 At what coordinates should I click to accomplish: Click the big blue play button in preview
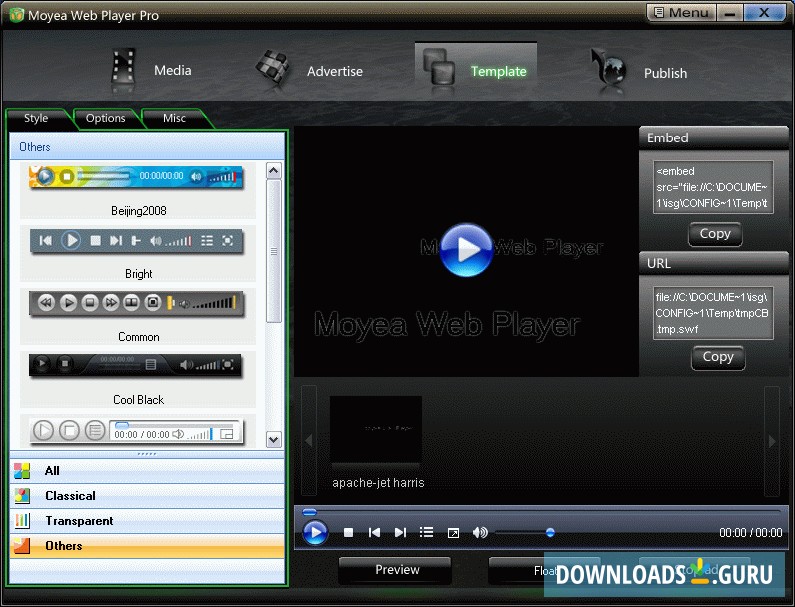tap(466, 249)
